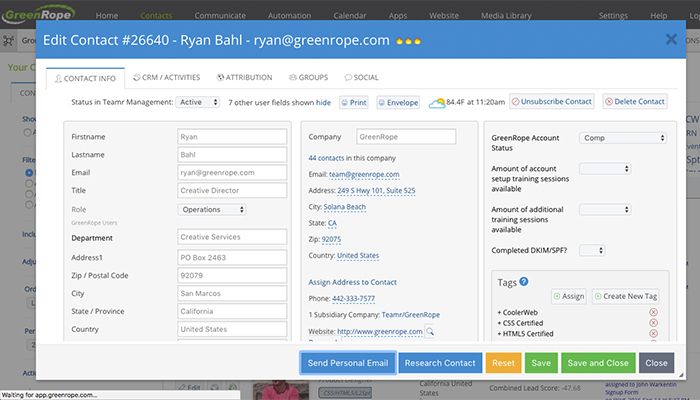Viewport: 700px width, 400px height.
Task: Open the Completed DKIM/SPF dropdown
Action: (x=592, y=250)
